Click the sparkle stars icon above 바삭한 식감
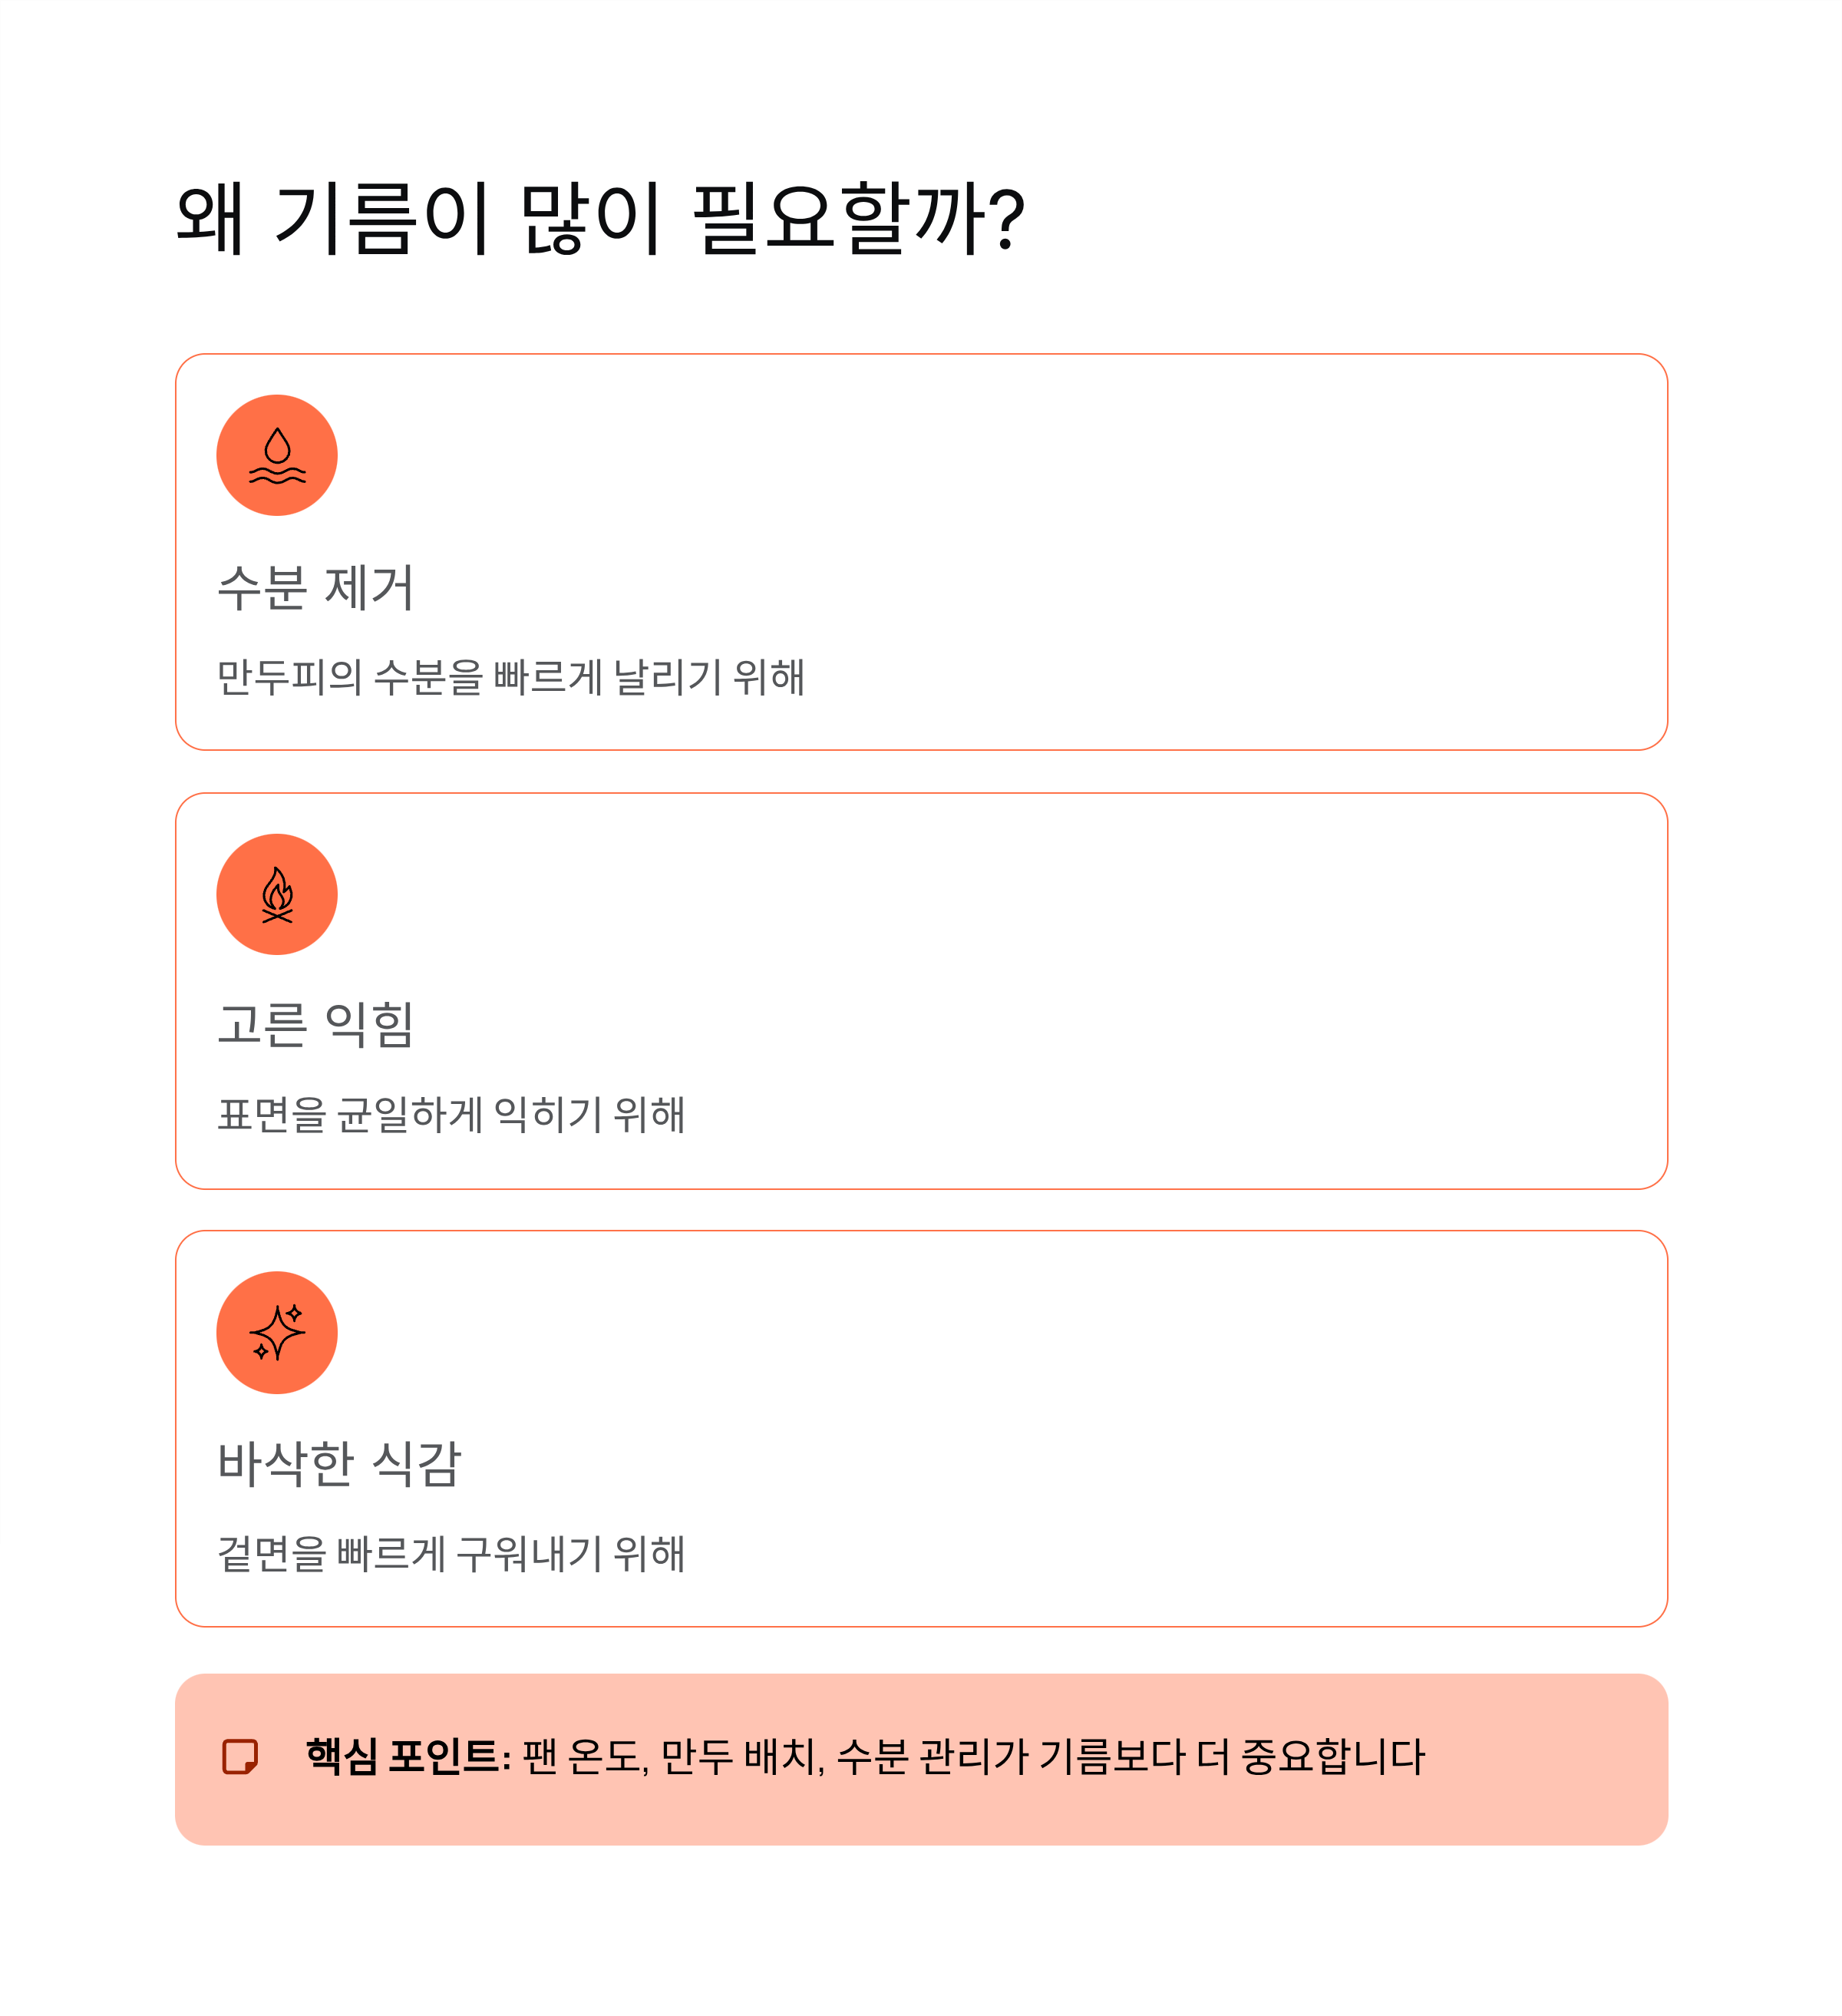This screenshot has height=2016, width=1842. pyautogui.click(x=277, y=1332)
